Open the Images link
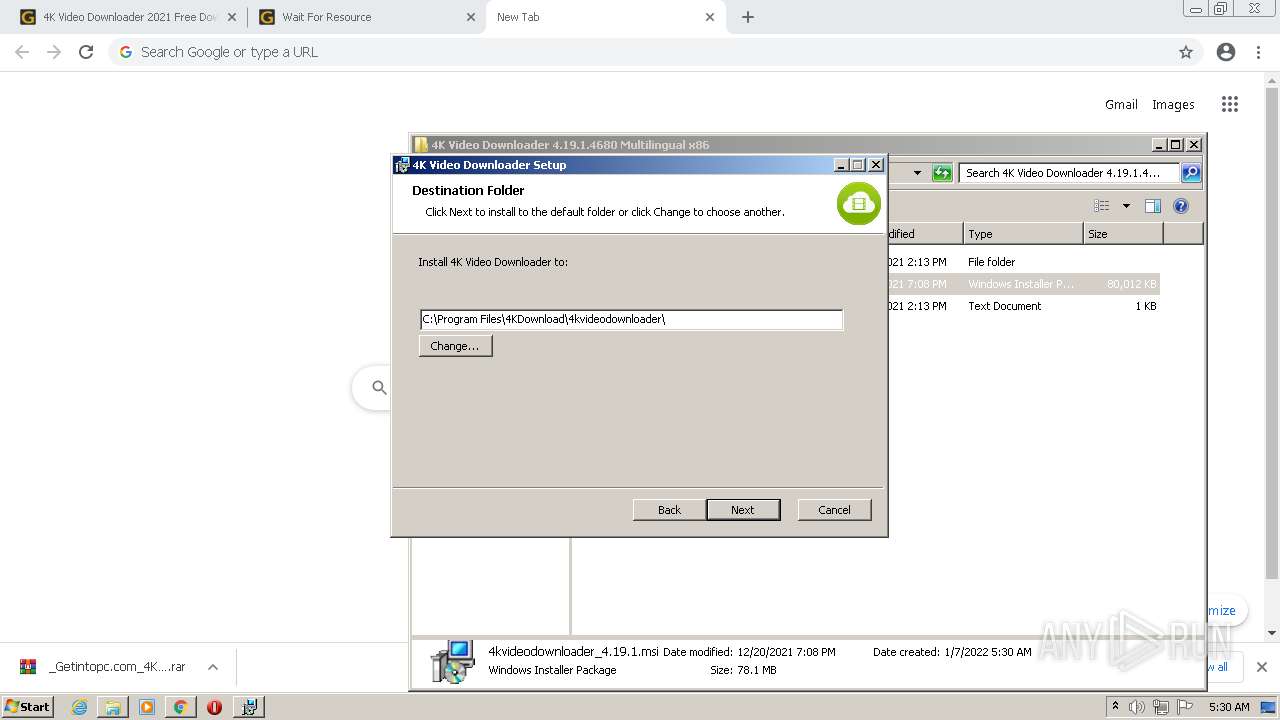The image size is (1280, 720). [1173, 104]
